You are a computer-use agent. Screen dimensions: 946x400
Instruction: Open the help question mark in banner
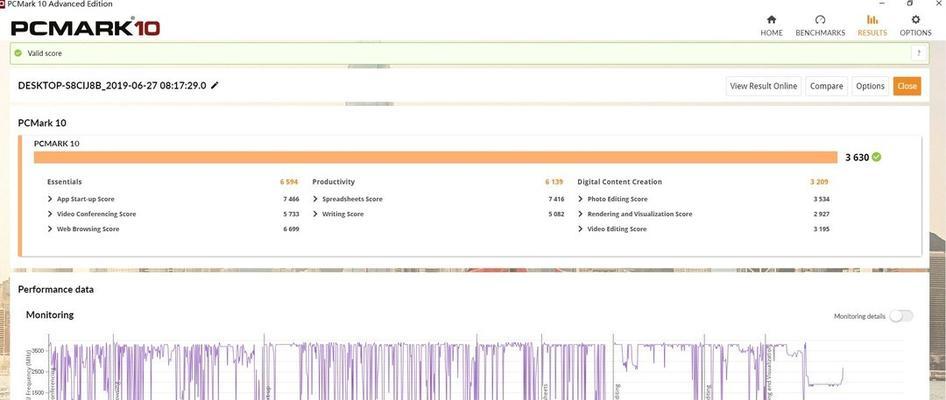pos(919,53)
